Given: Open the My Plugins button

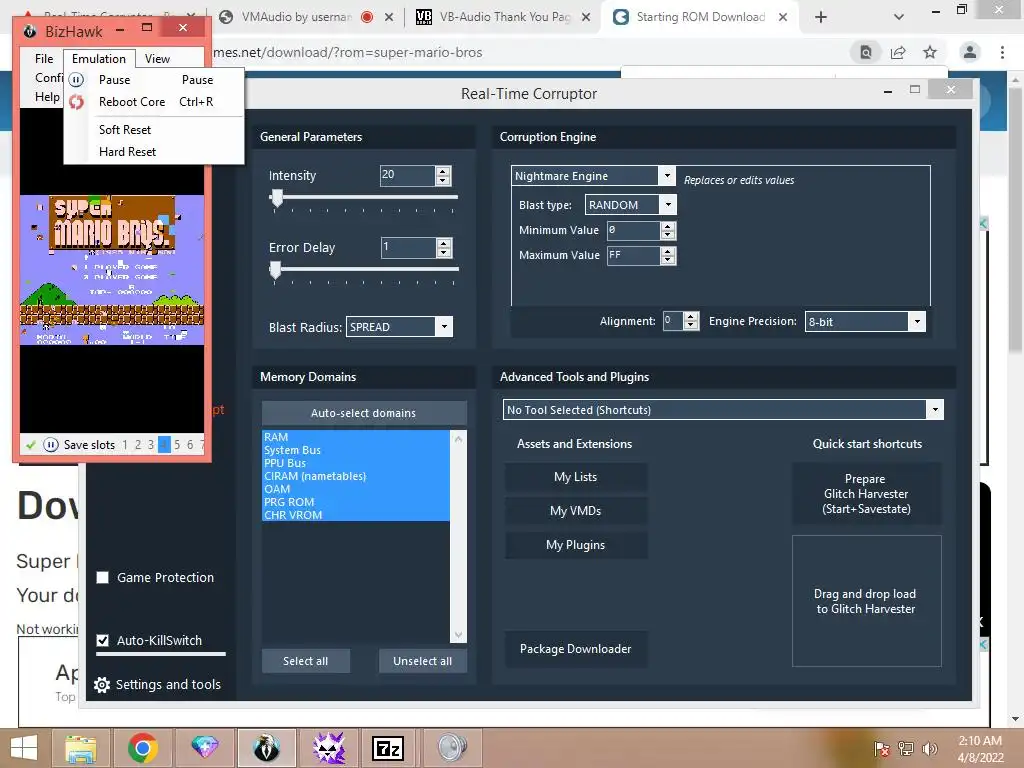Looking at the screenshot, I should coord(575,545).
